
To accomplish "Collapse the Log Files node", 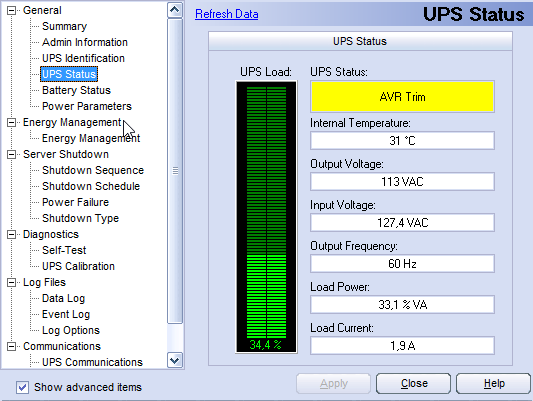I will pyautogui.click(x=11, y=282).
